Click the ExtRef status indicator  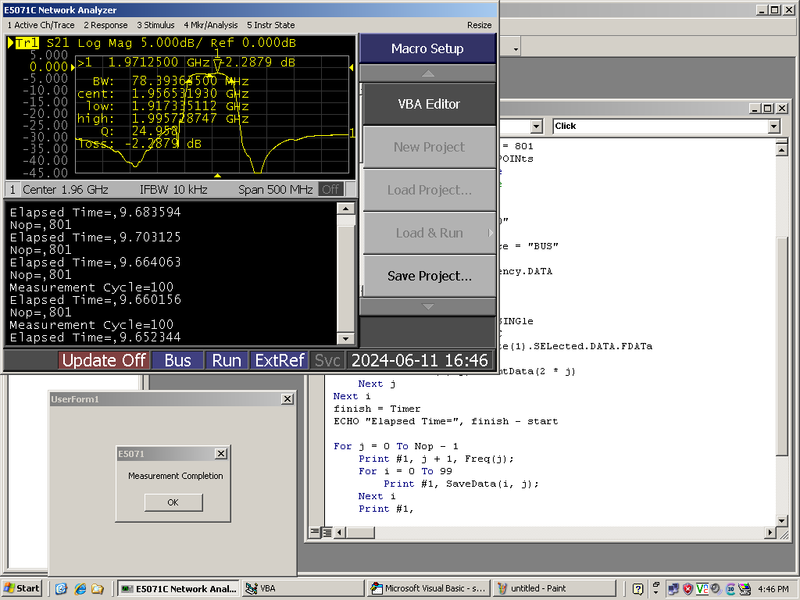[280, 360]
